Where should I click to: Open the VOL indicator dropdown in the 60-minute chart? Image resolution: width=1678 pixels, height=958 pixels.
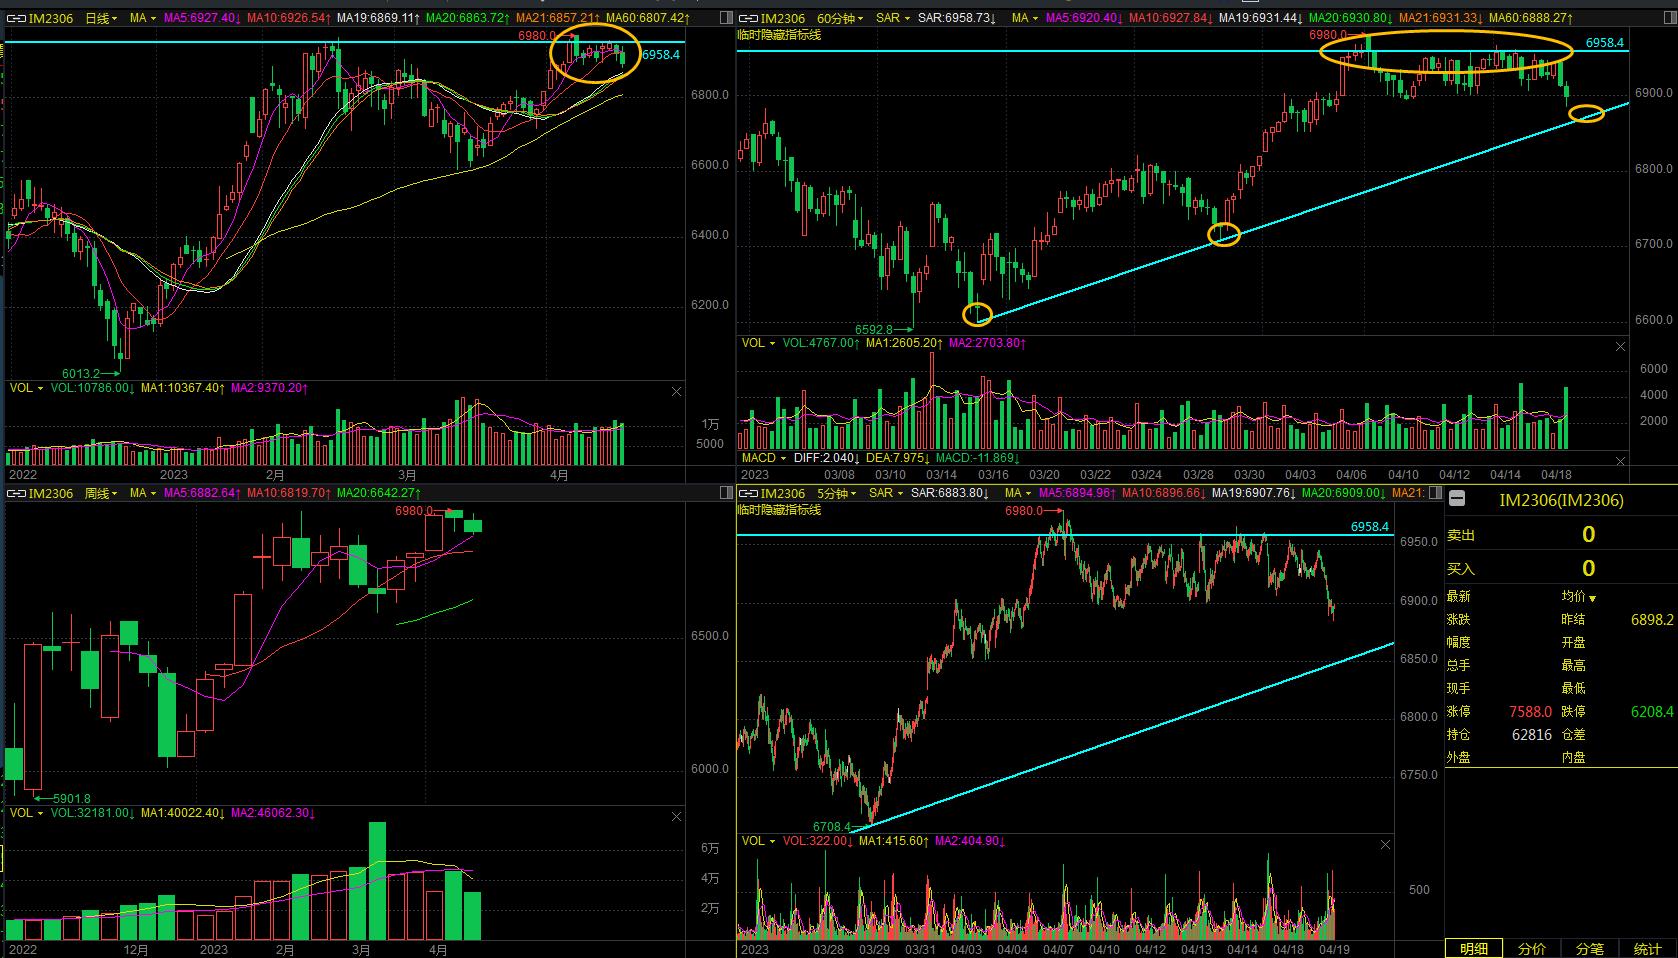pos(759,343)
